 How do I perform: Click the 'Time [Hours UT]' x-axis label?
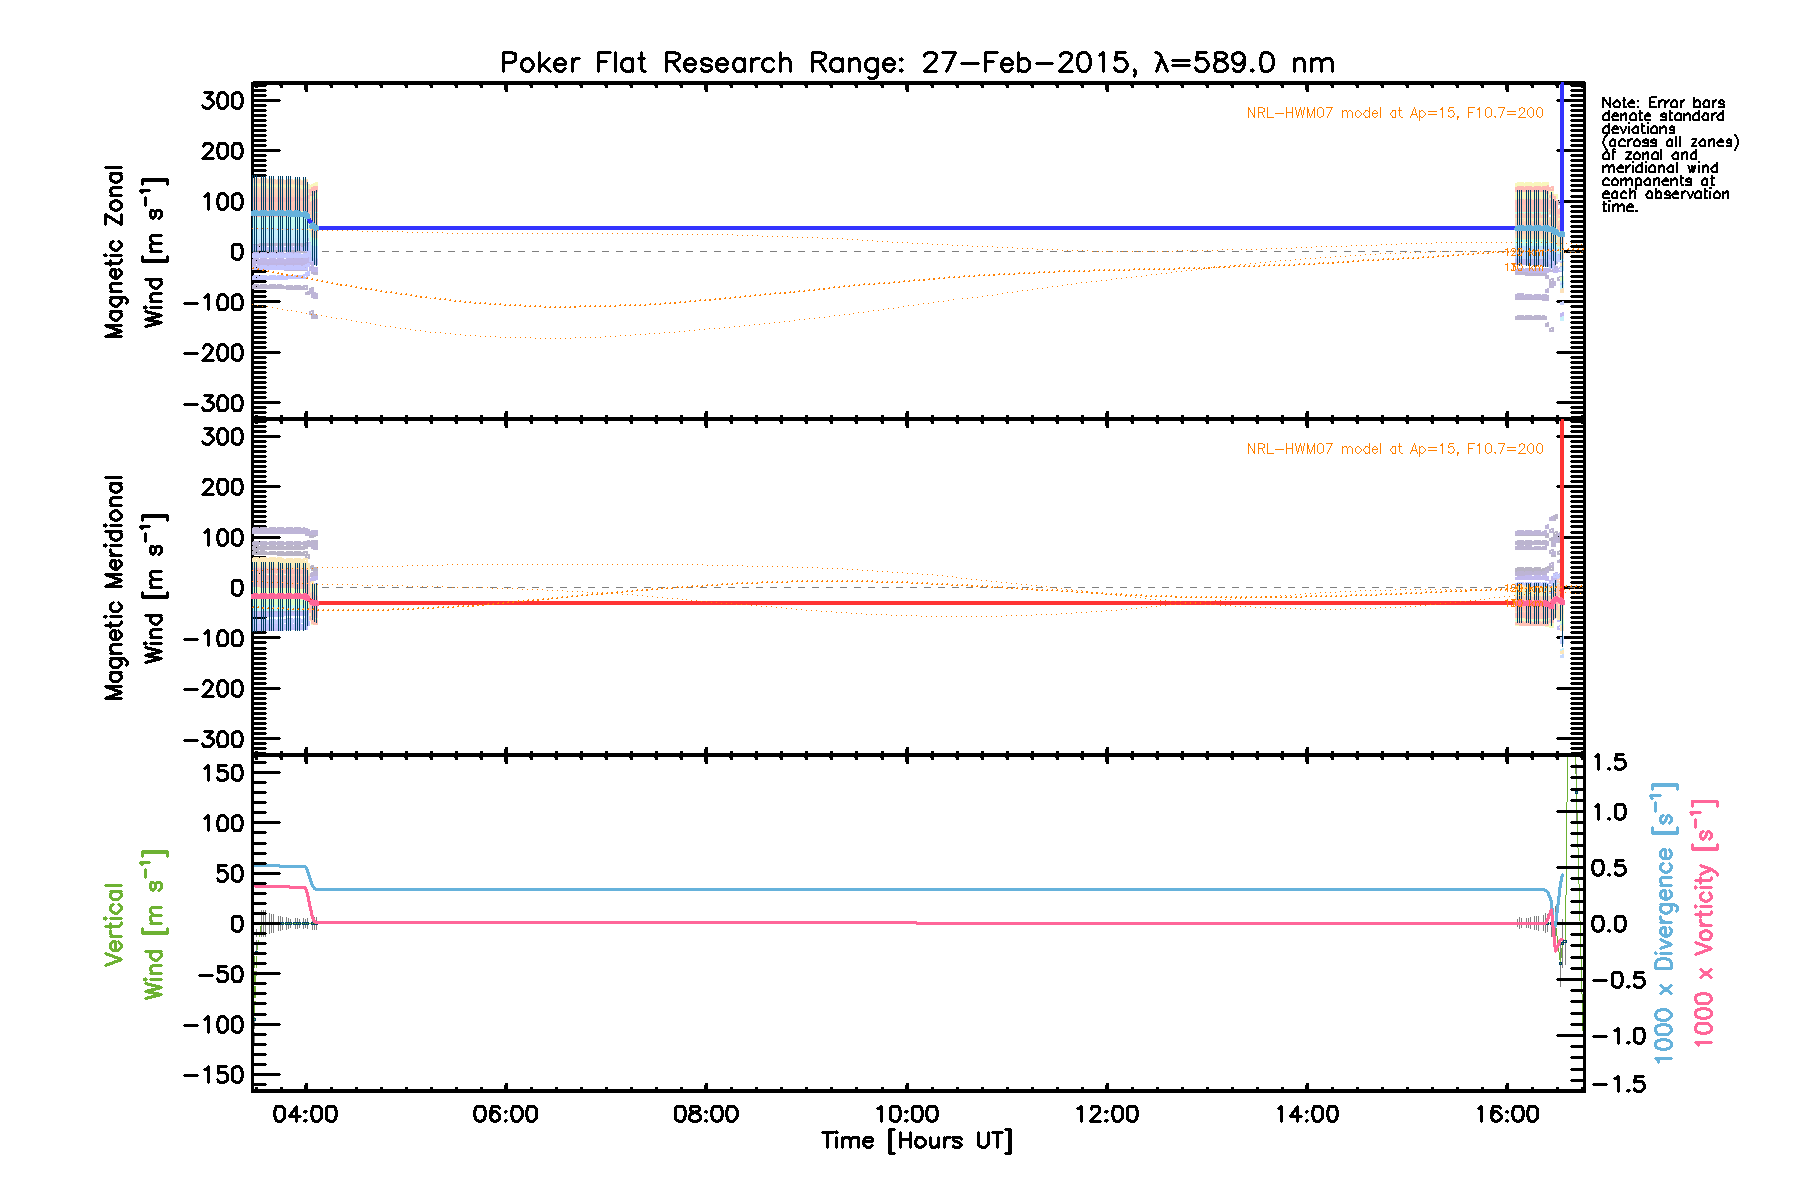(x=916, y=1141)
